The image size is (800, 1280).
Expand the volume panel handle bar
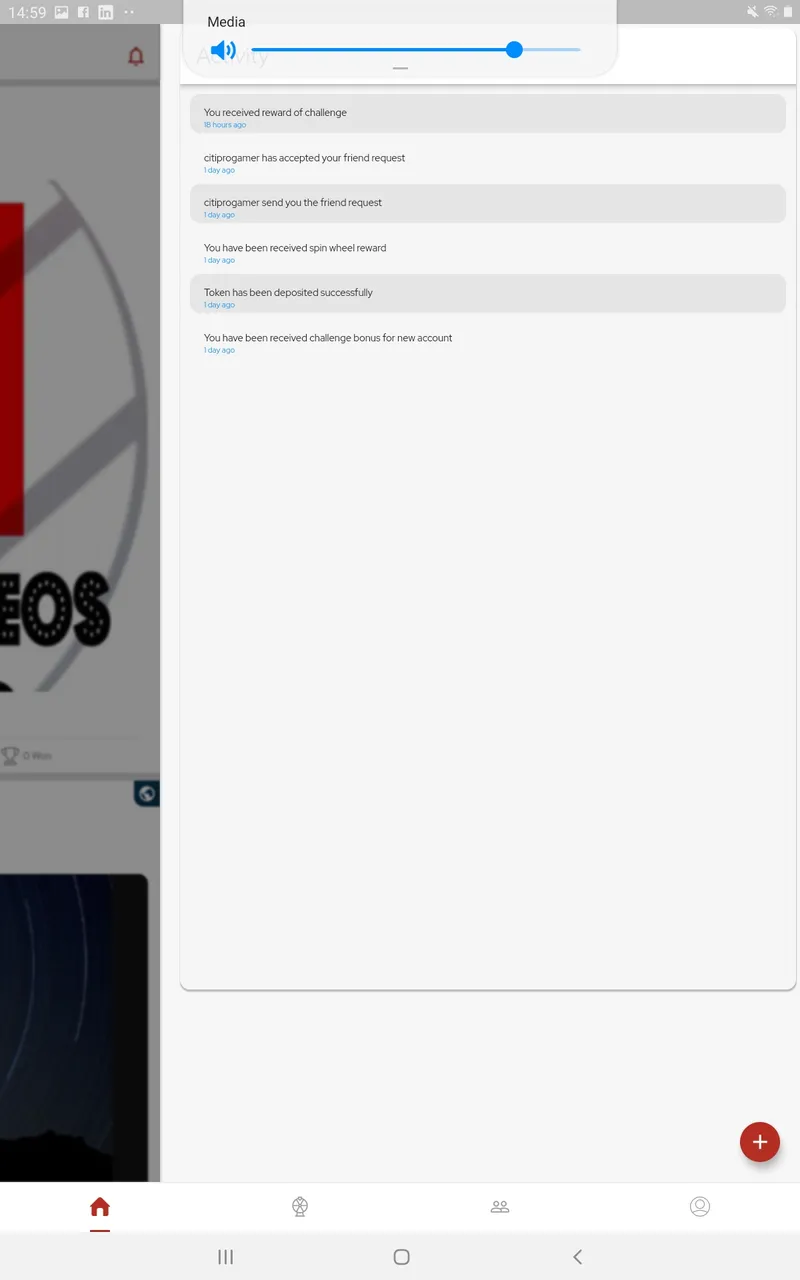[x=400, y=68]
